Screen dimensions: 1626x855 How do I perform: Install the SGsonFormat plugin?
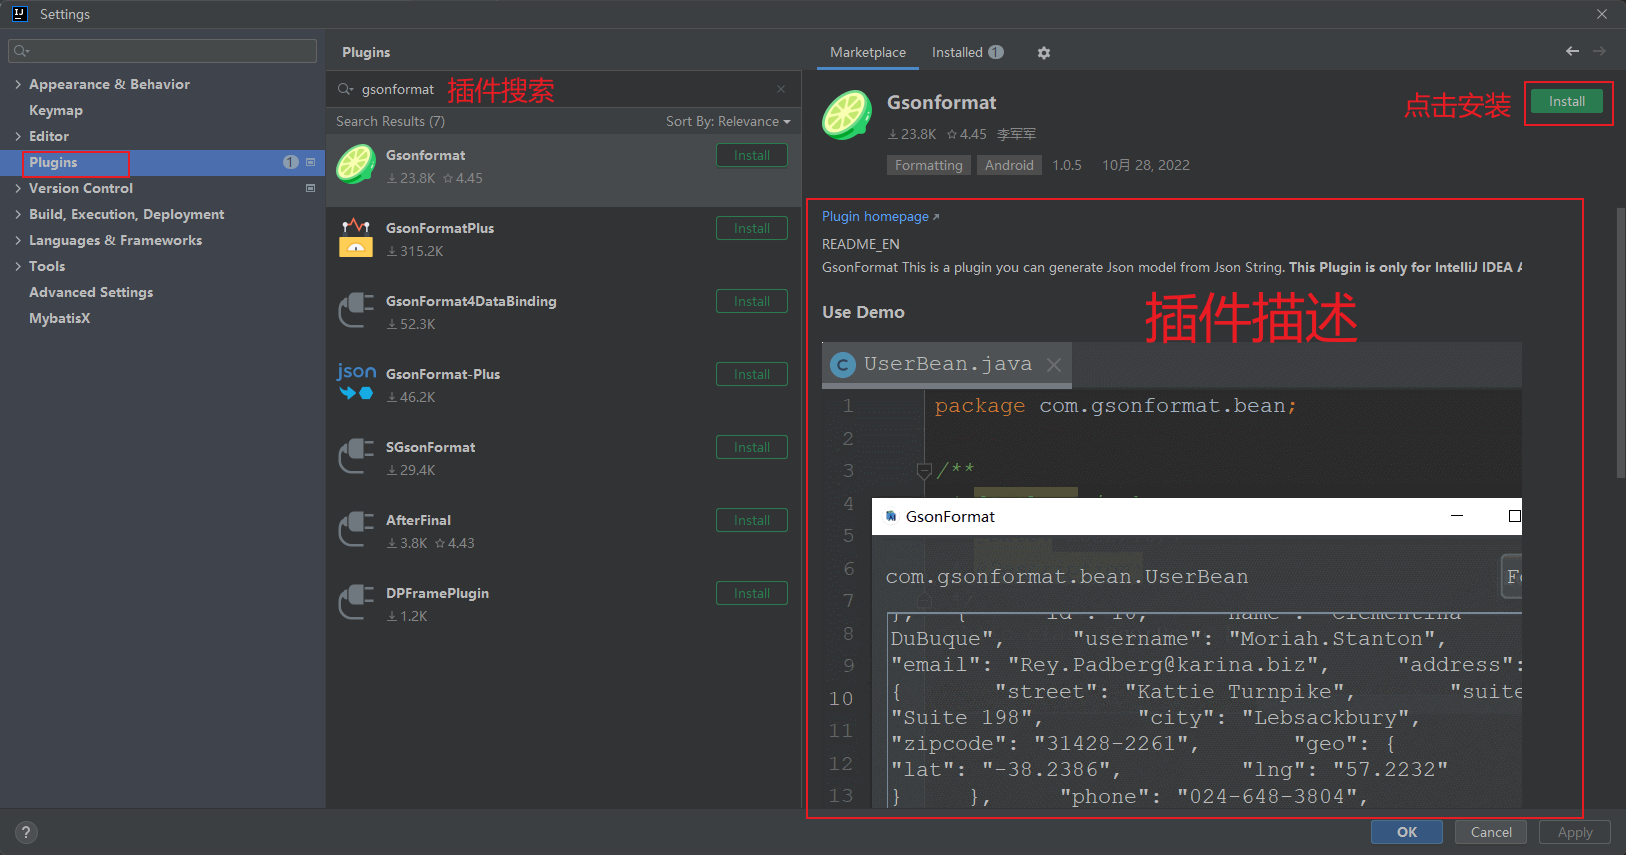[752, 447]
